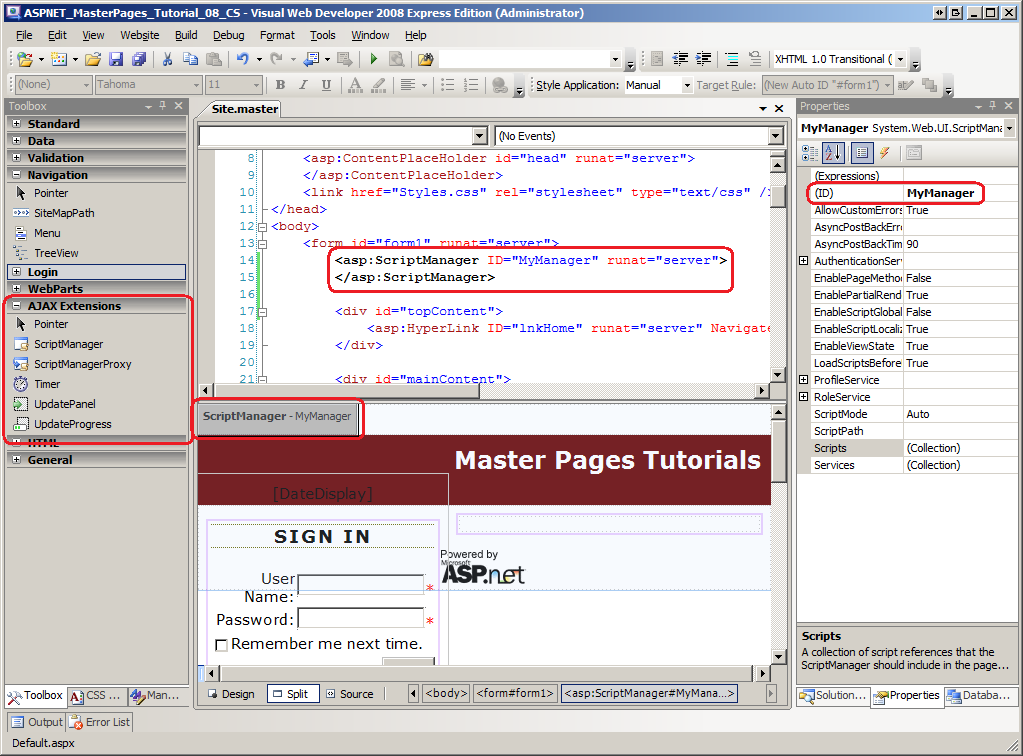
Task: Switch to Source view
Action: (x=349, y=694)
